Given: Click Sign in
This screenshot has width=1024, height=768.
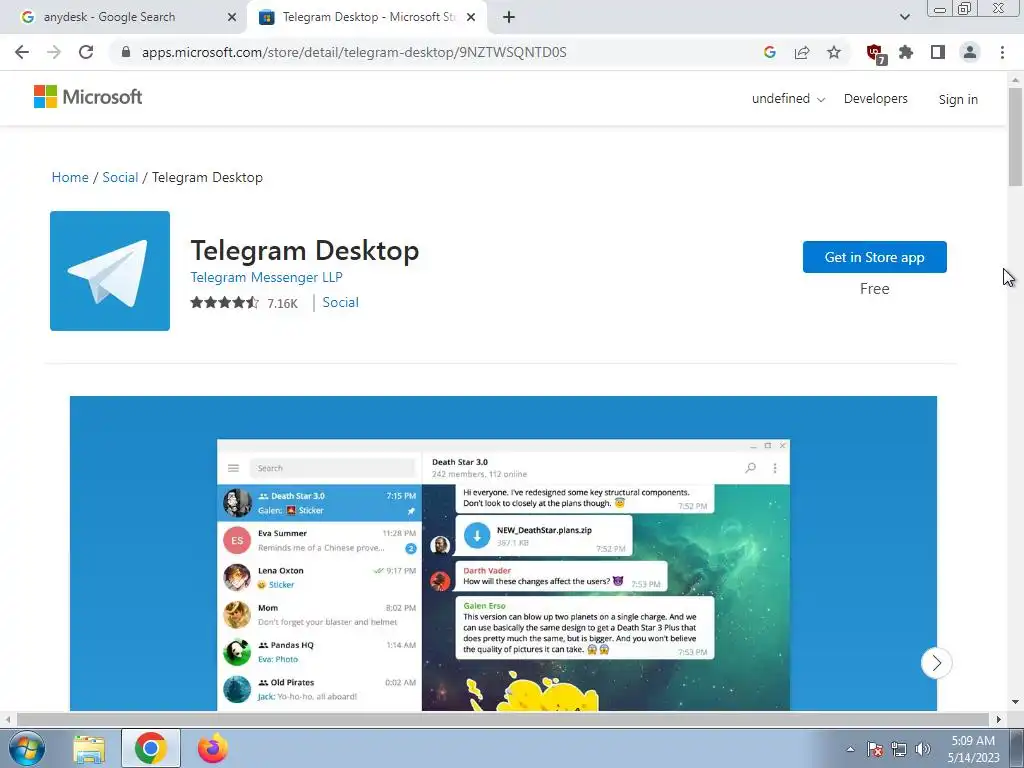Looking at the screenshot, I should (x=958, y=99).
